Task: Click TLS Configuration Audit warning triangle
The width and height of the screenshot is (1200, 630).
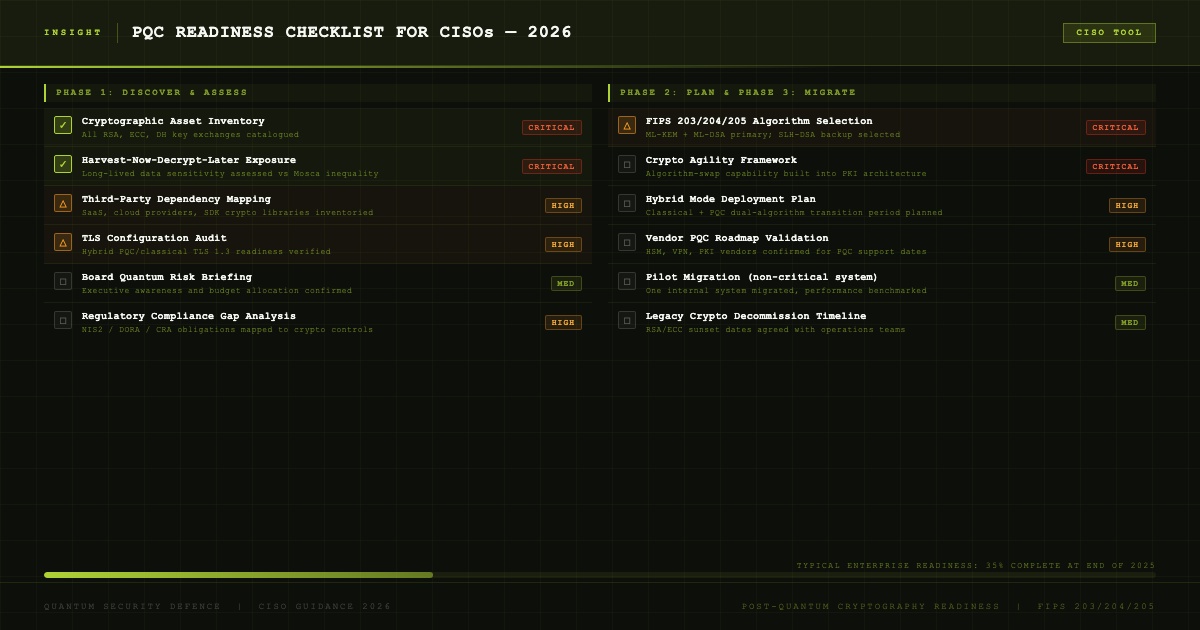Action: click(x=63, y=242)
